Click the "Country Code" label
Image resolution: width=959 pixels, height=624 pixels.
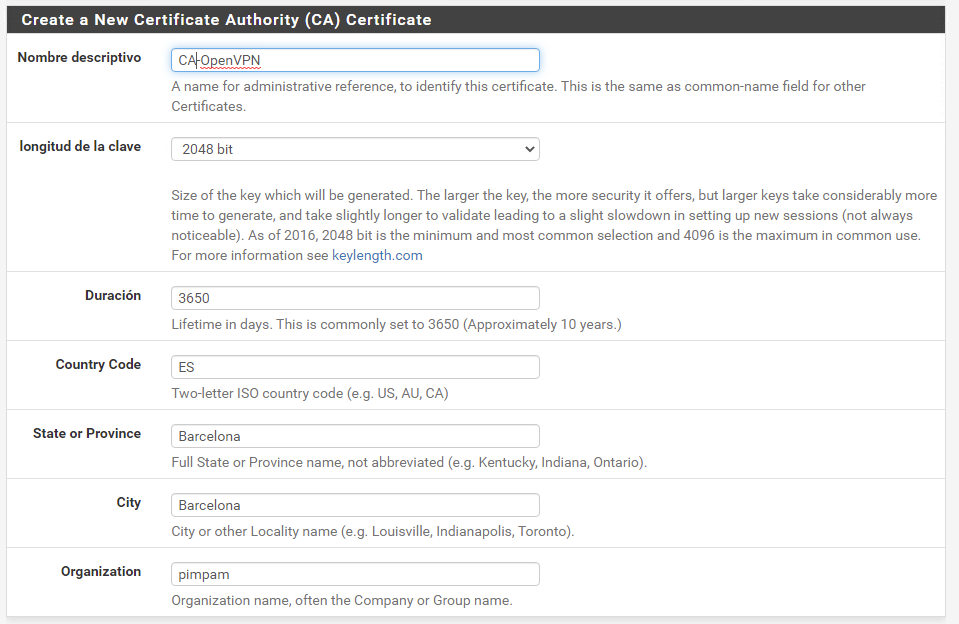click(x=98, y=365)
